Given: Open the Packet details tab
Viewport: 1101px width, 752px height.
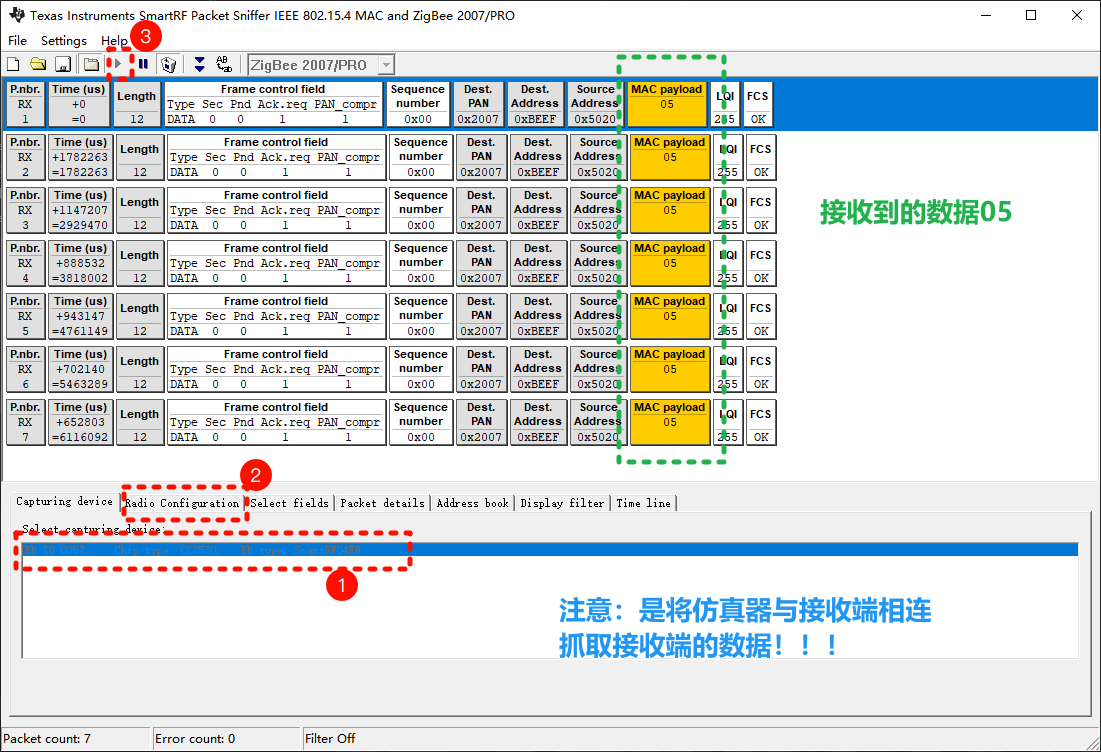Looking at the screenshot, I should pos(383,503).
